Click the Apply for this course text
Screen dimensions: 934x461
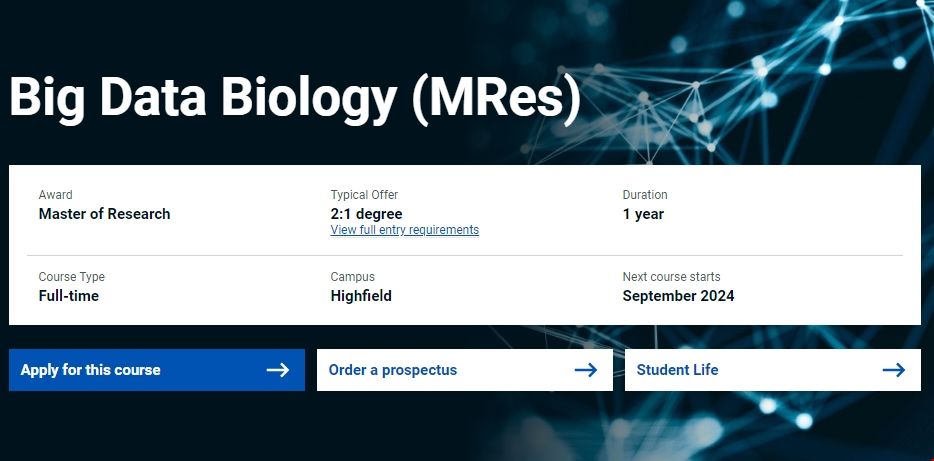[90, 370]
